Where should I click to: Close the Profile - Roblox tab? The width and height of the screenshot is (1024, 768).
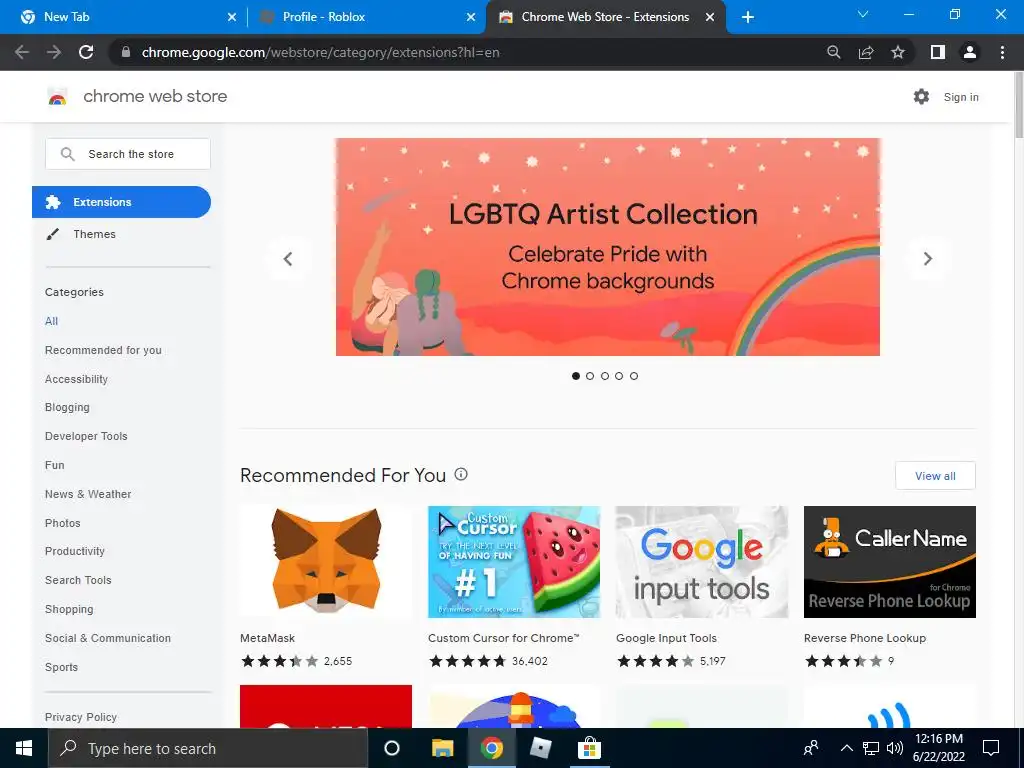[471, 17]
